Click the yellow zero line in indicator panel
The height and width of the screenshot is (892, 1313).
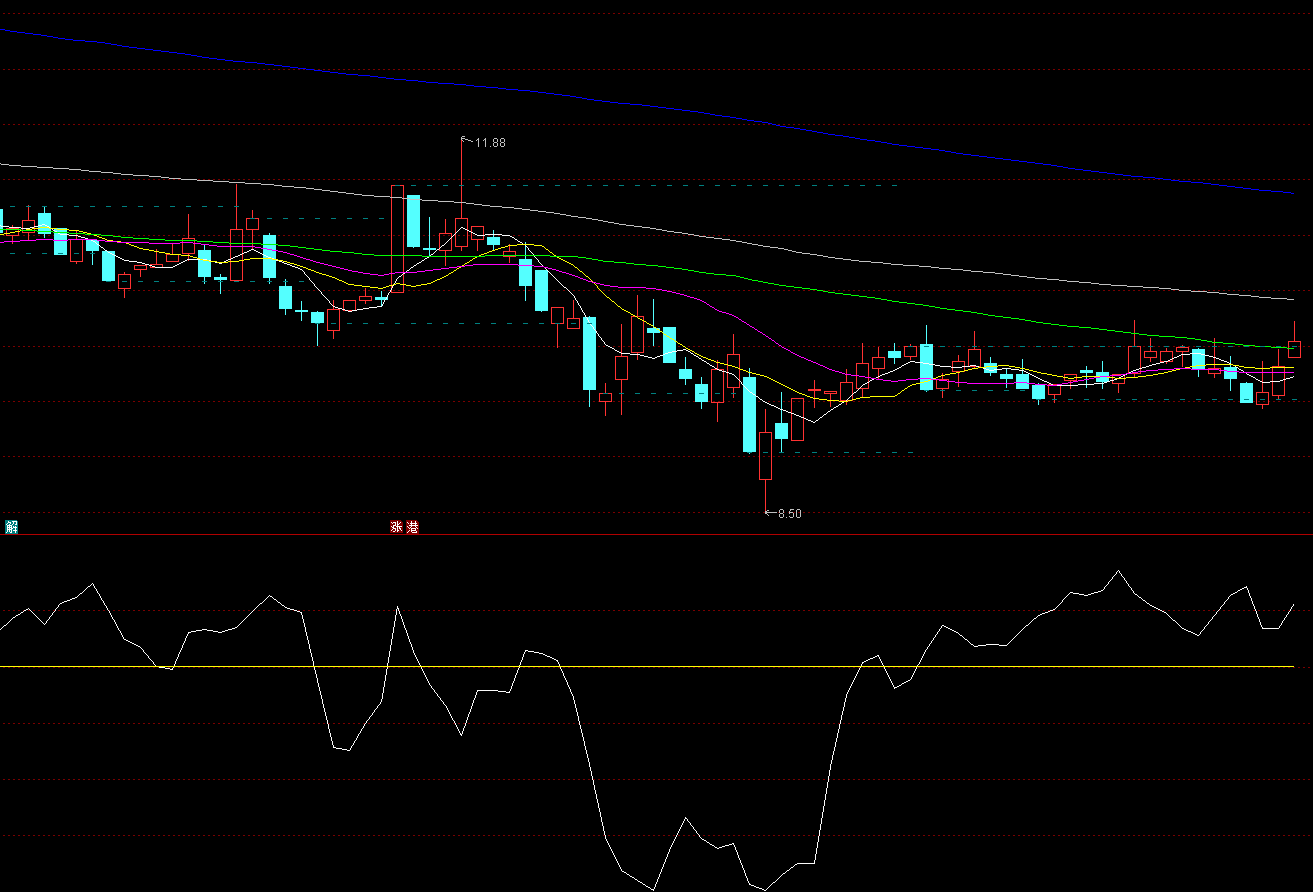tap(646, 666)
